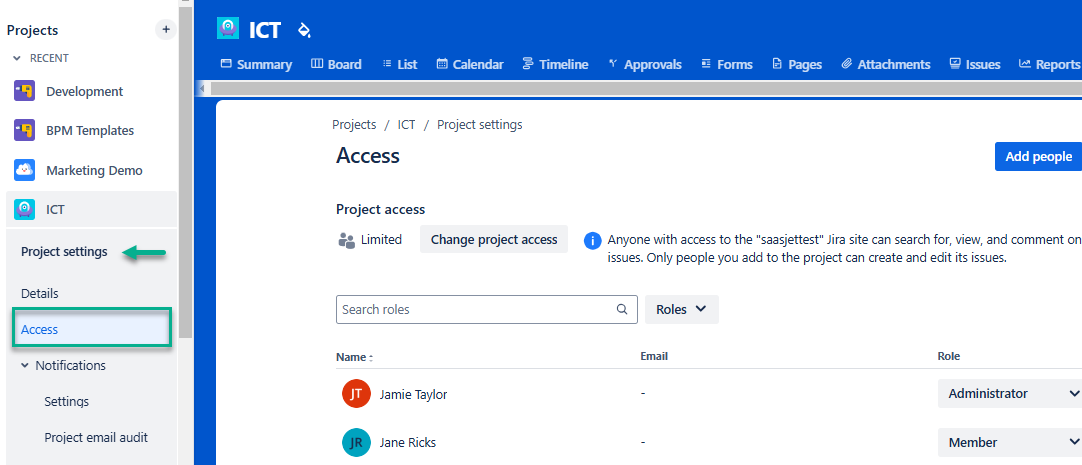Viewport: 1082px width, 465px height.
Task: Click the JR avatar for Jane Ricks
Action: coord(356,443)
